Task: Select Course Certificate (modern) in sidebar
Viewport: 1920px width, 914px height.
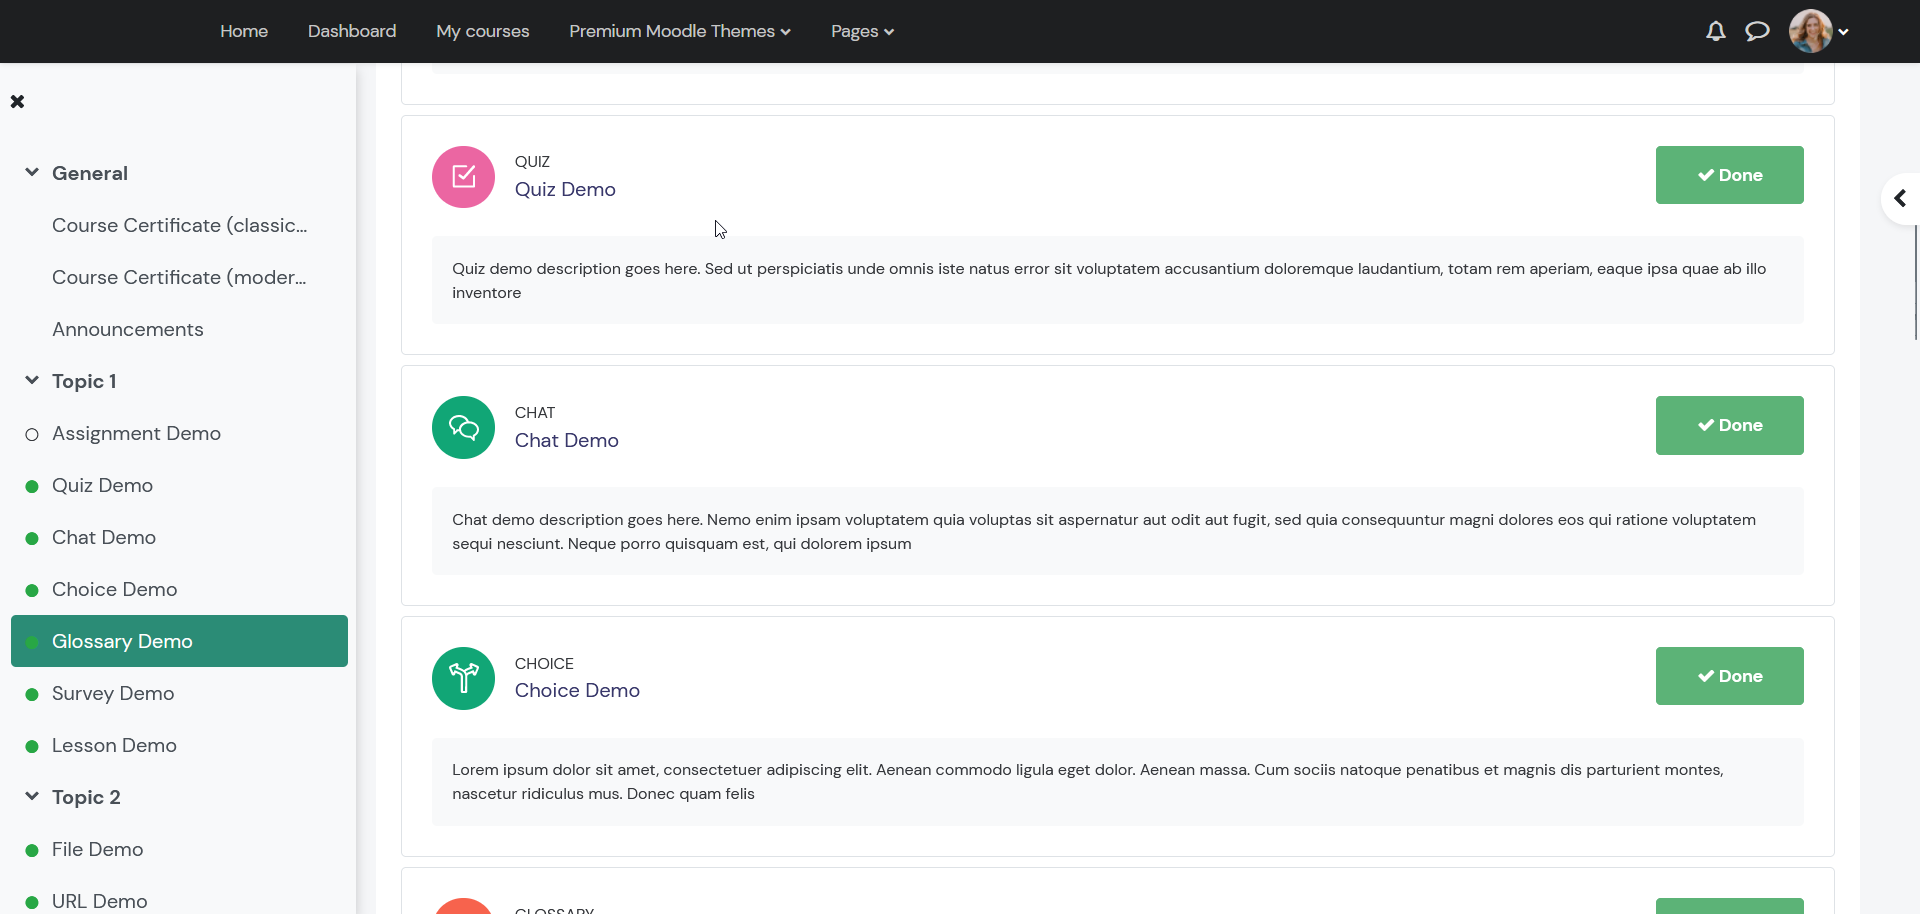Action: click(x=179, y=278)
